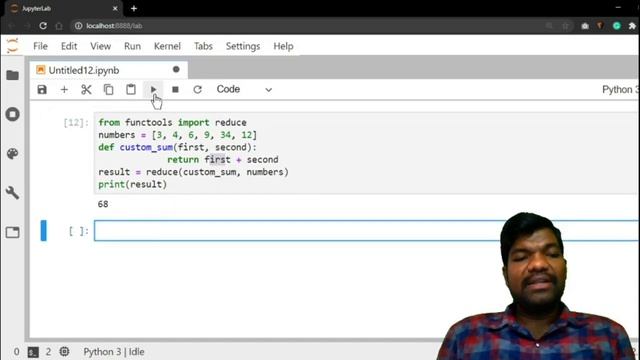Viewport: 640px width, 360px height.
Task: Open the browser extensions puzzle icon
Action: [x=632, y=26]
